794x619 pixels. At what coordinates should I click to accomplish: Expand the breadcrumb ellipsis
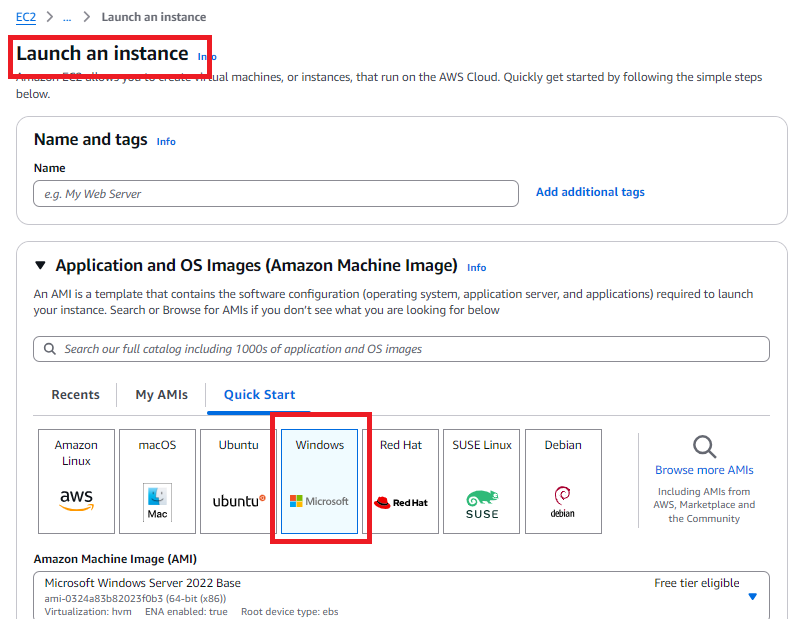click(x=67, y=17)
